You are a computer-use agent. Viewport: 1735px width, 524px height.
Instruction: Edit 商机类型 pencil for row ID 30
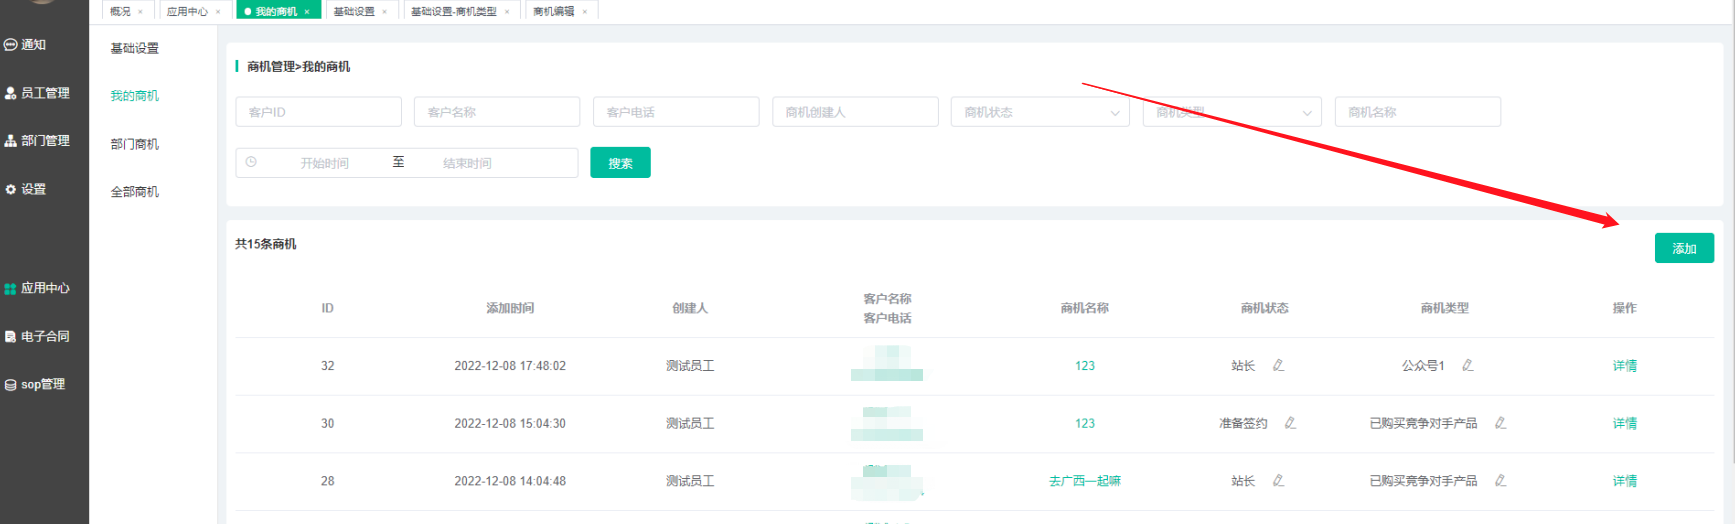[1500, 423]
